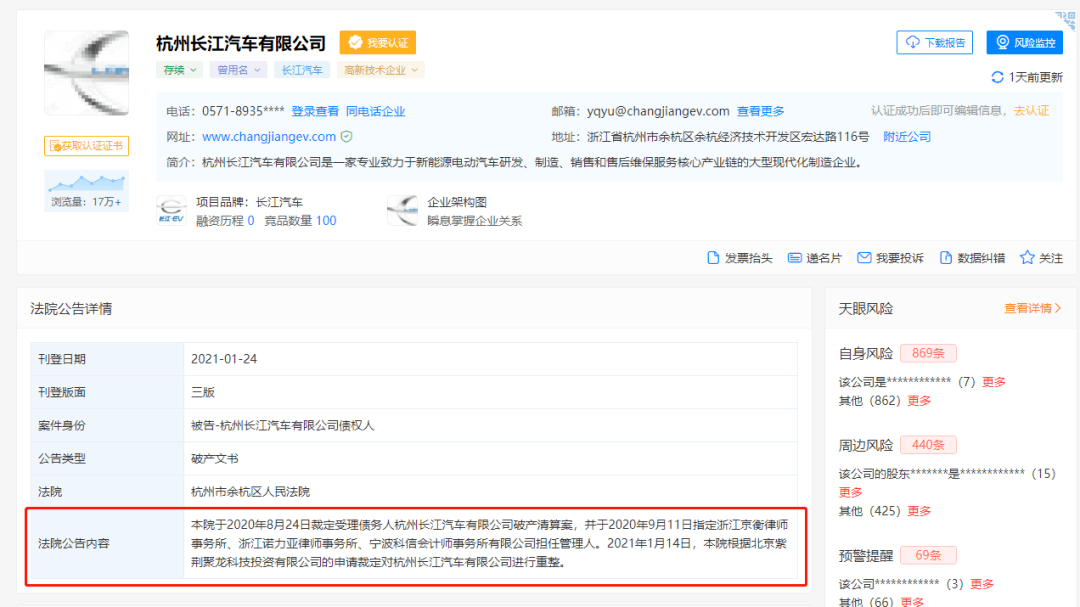Expand the 存续 status dropdown
The width and height of the screenshot is (1080, 607).
180,70
